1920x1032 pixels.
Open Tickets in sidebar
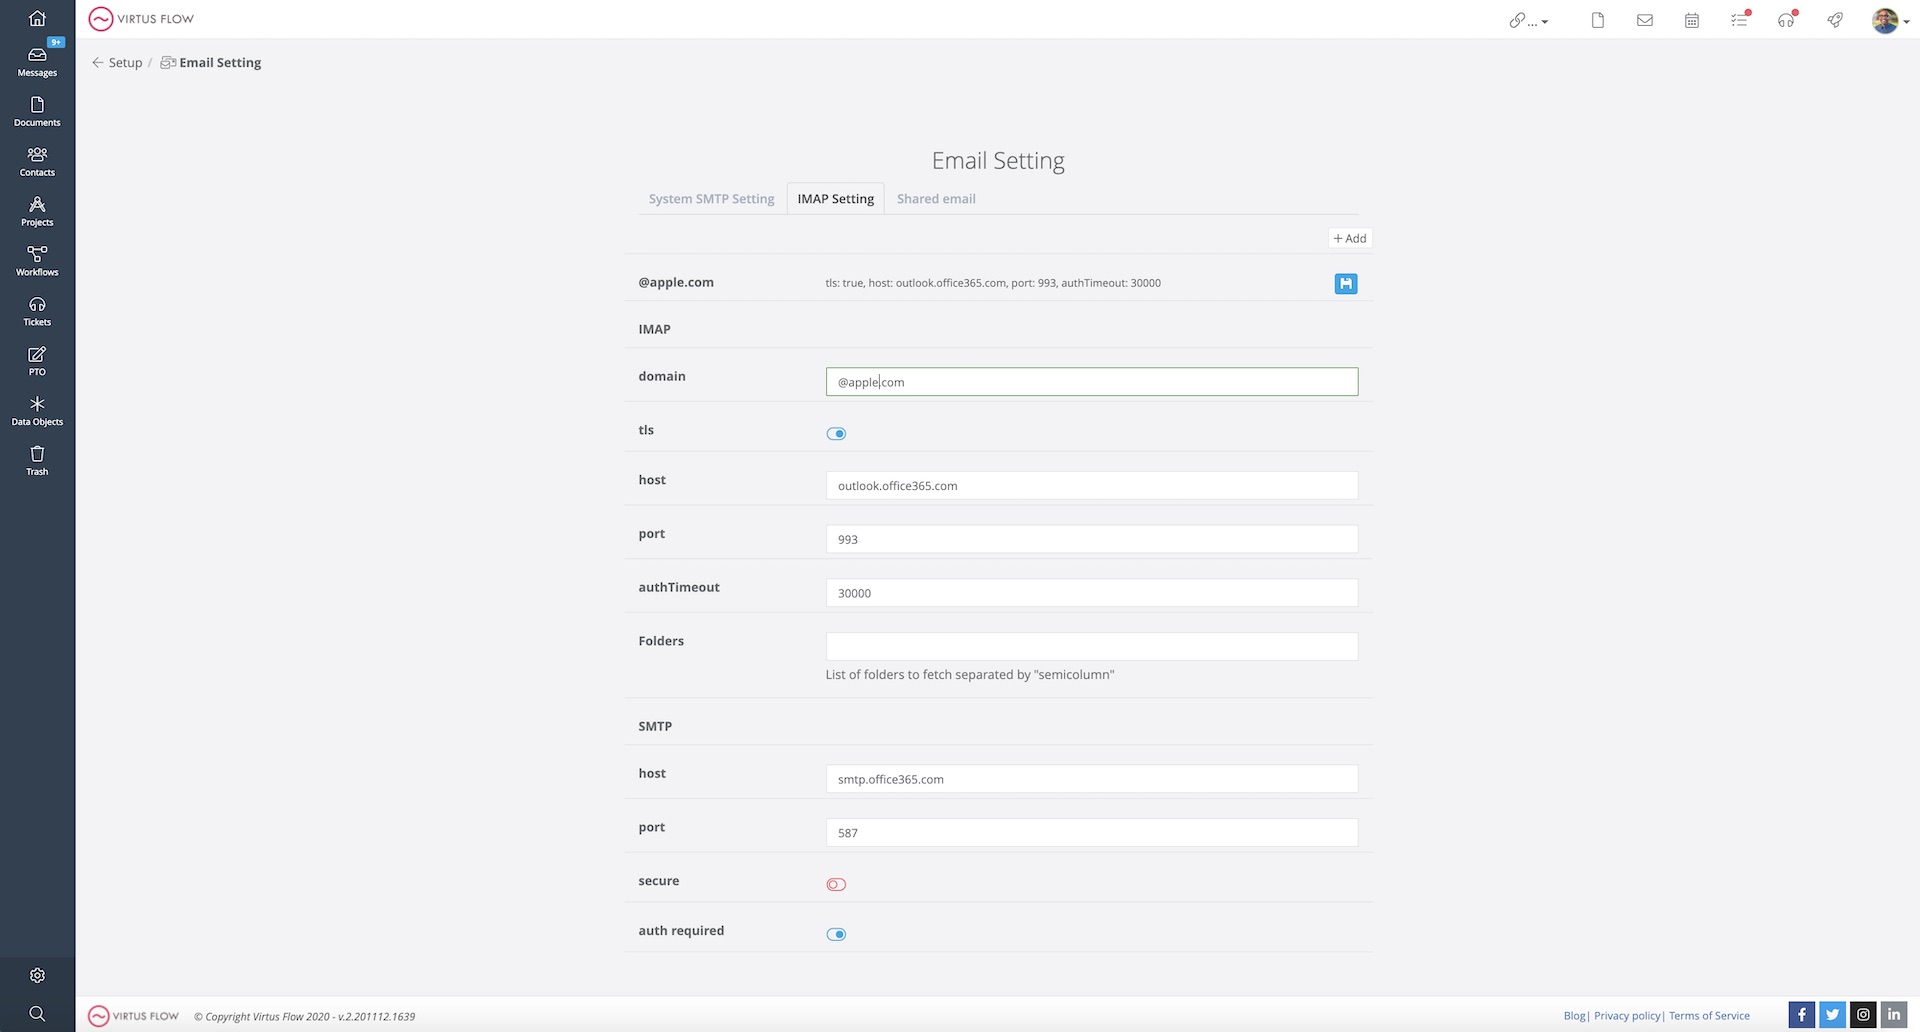coord(37,311)
